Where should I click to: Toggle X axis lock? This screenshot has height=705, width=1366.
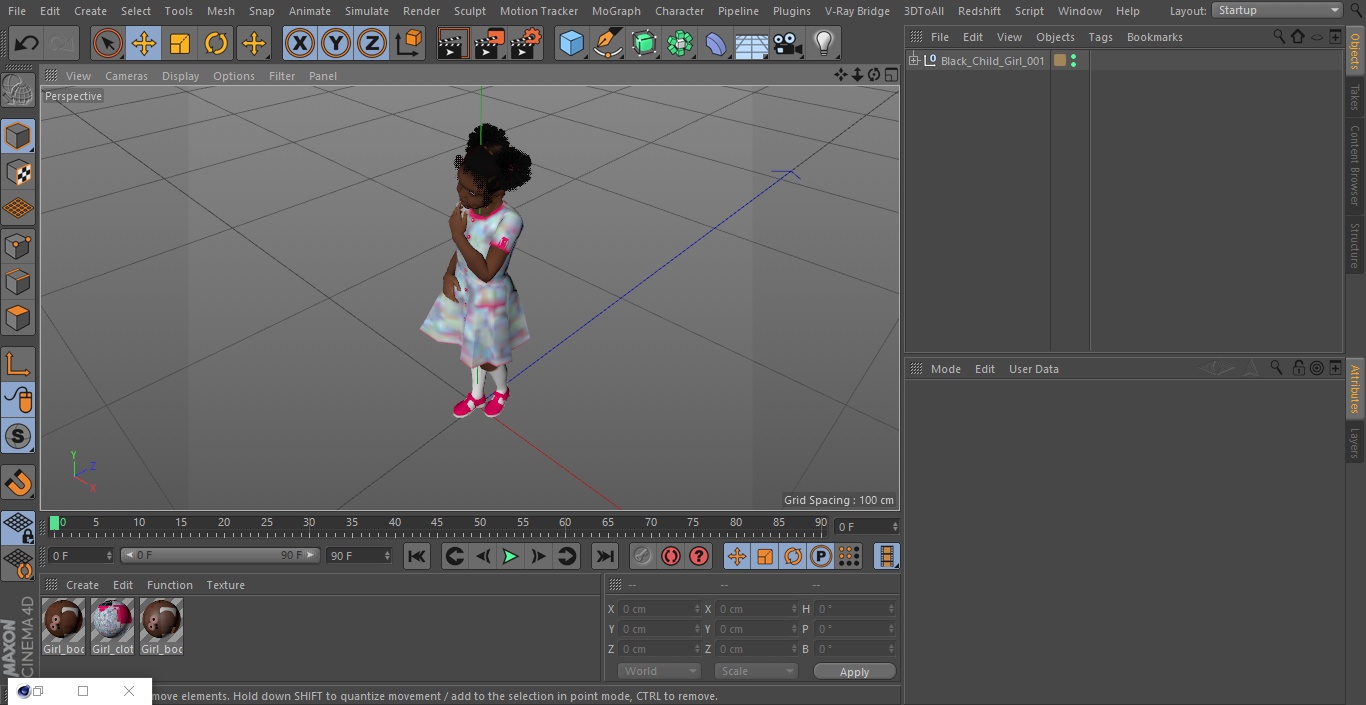point(299,43)
